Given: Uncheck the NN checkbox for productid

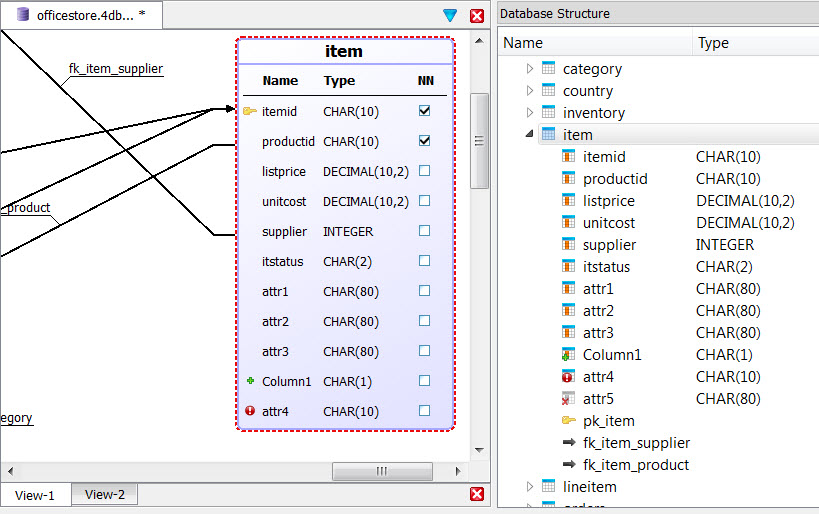Looking at the screenshot, I should coord(424,141).
